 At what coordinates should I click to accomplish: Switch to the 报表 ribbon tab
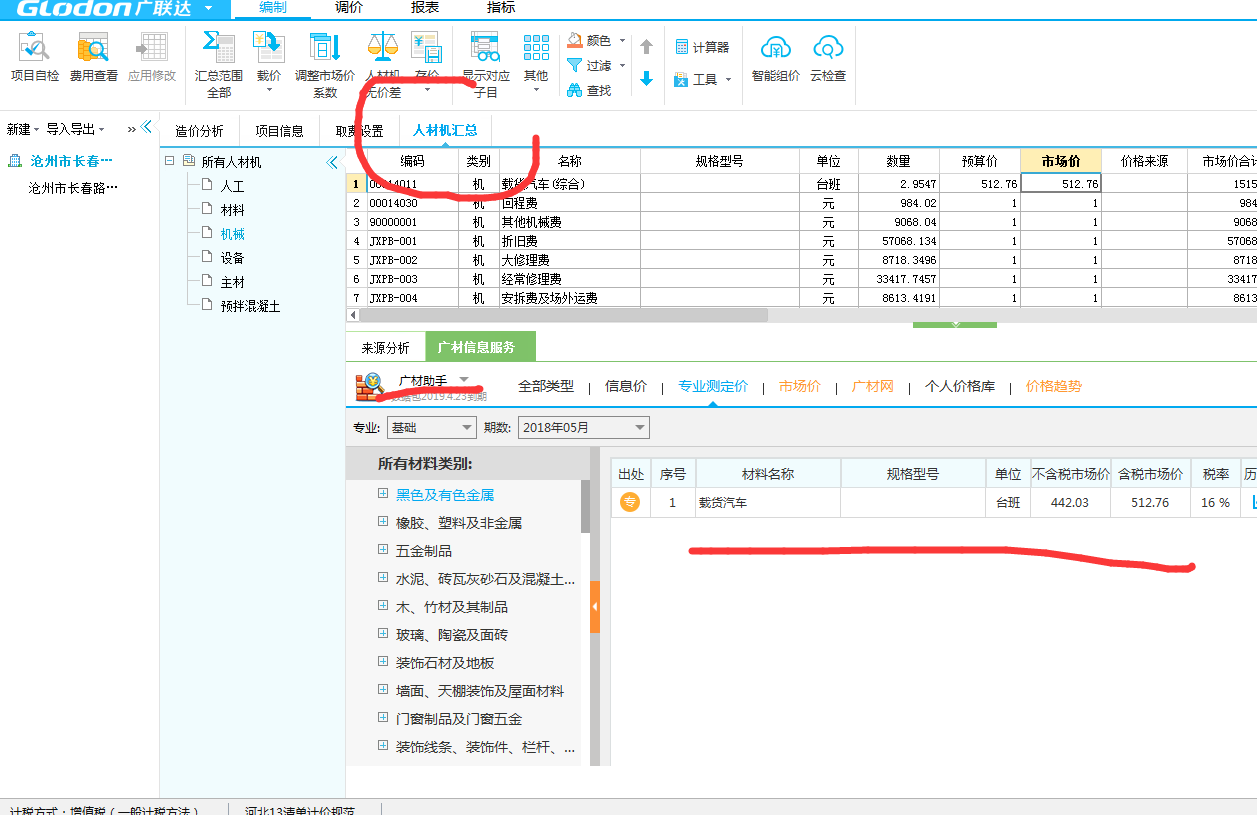425,7
